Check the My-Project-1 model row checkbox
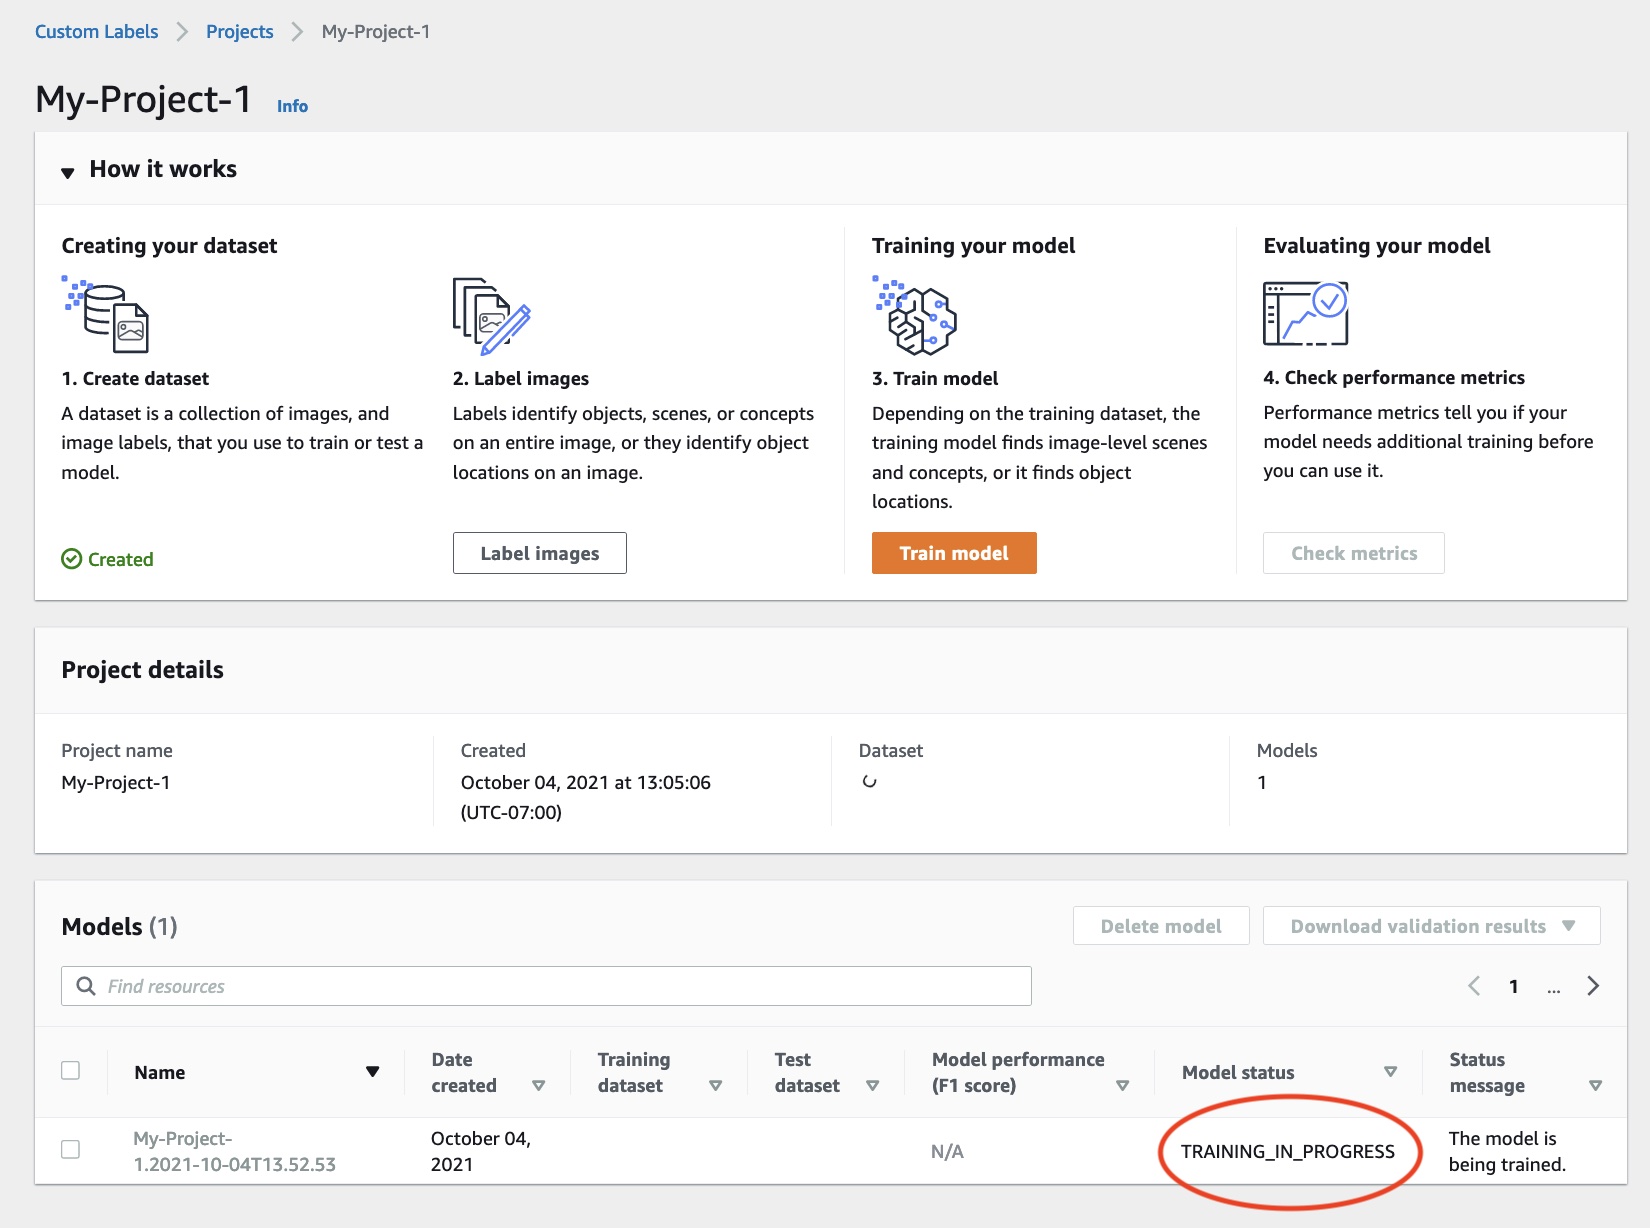 point(71,1150)
